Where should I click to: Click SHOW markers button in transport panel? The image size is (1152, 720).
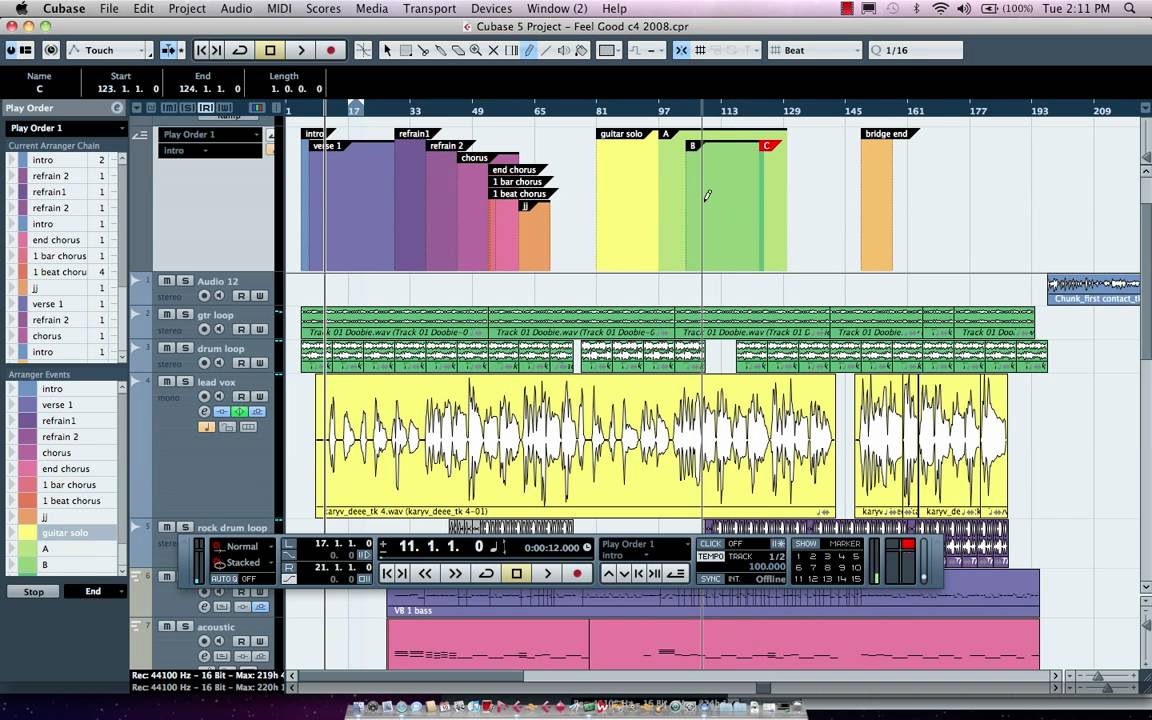coord(806,544)
